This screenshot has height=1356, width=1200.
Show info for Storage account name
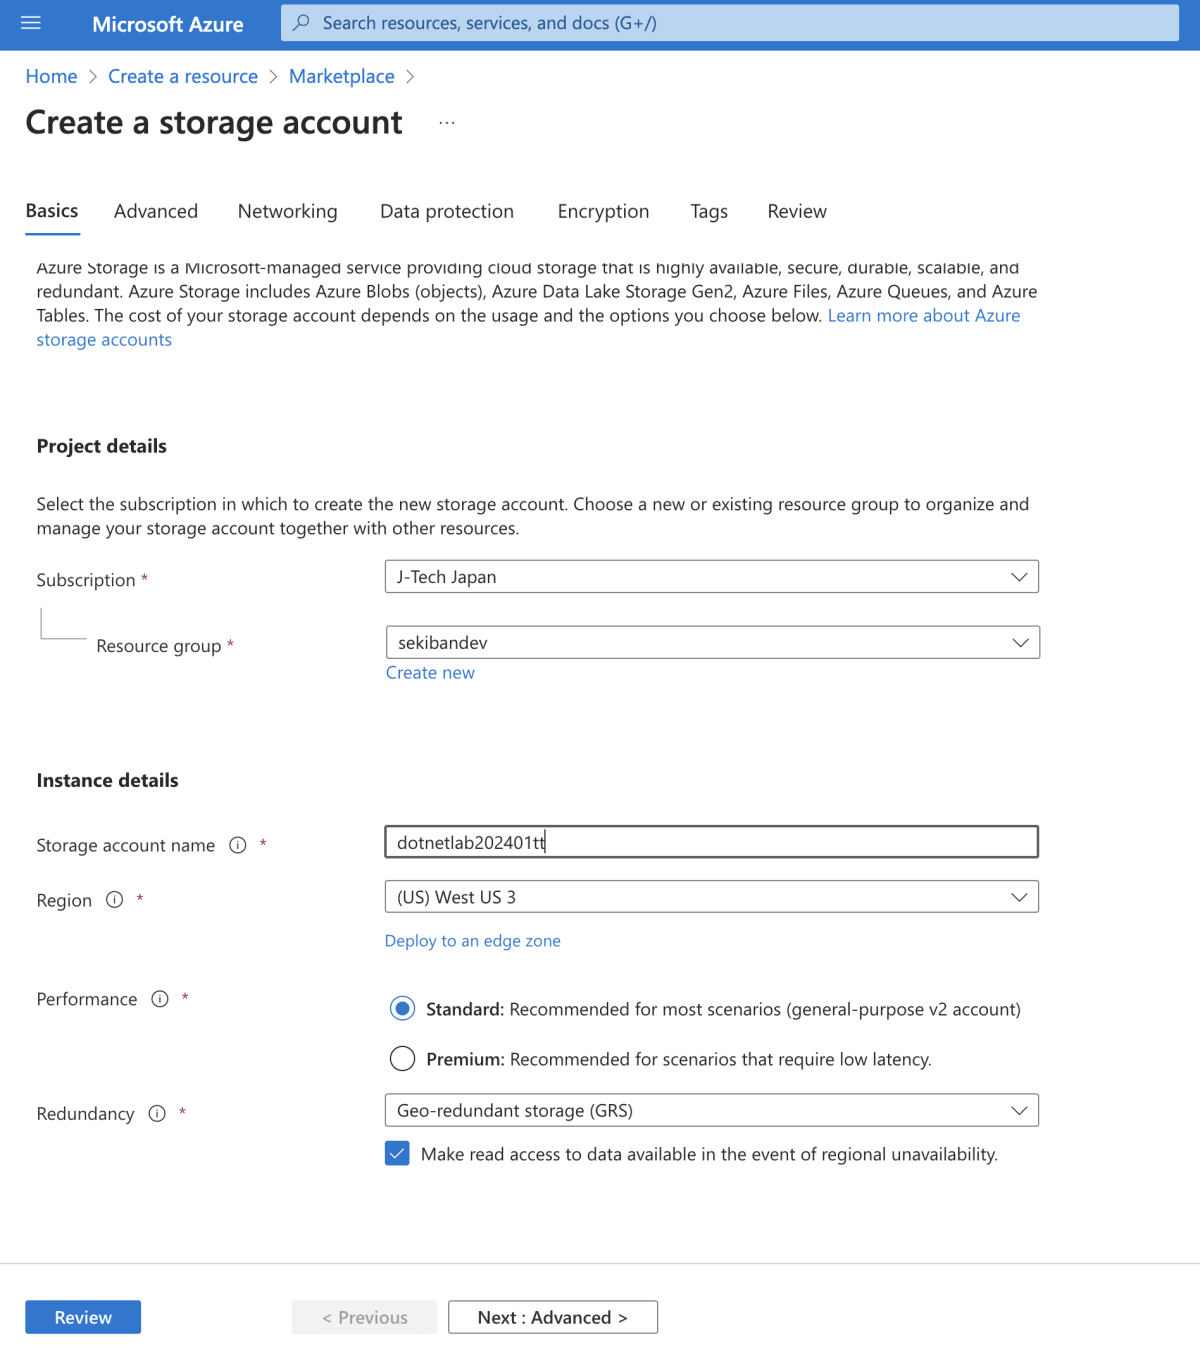[x=238, y=845]
